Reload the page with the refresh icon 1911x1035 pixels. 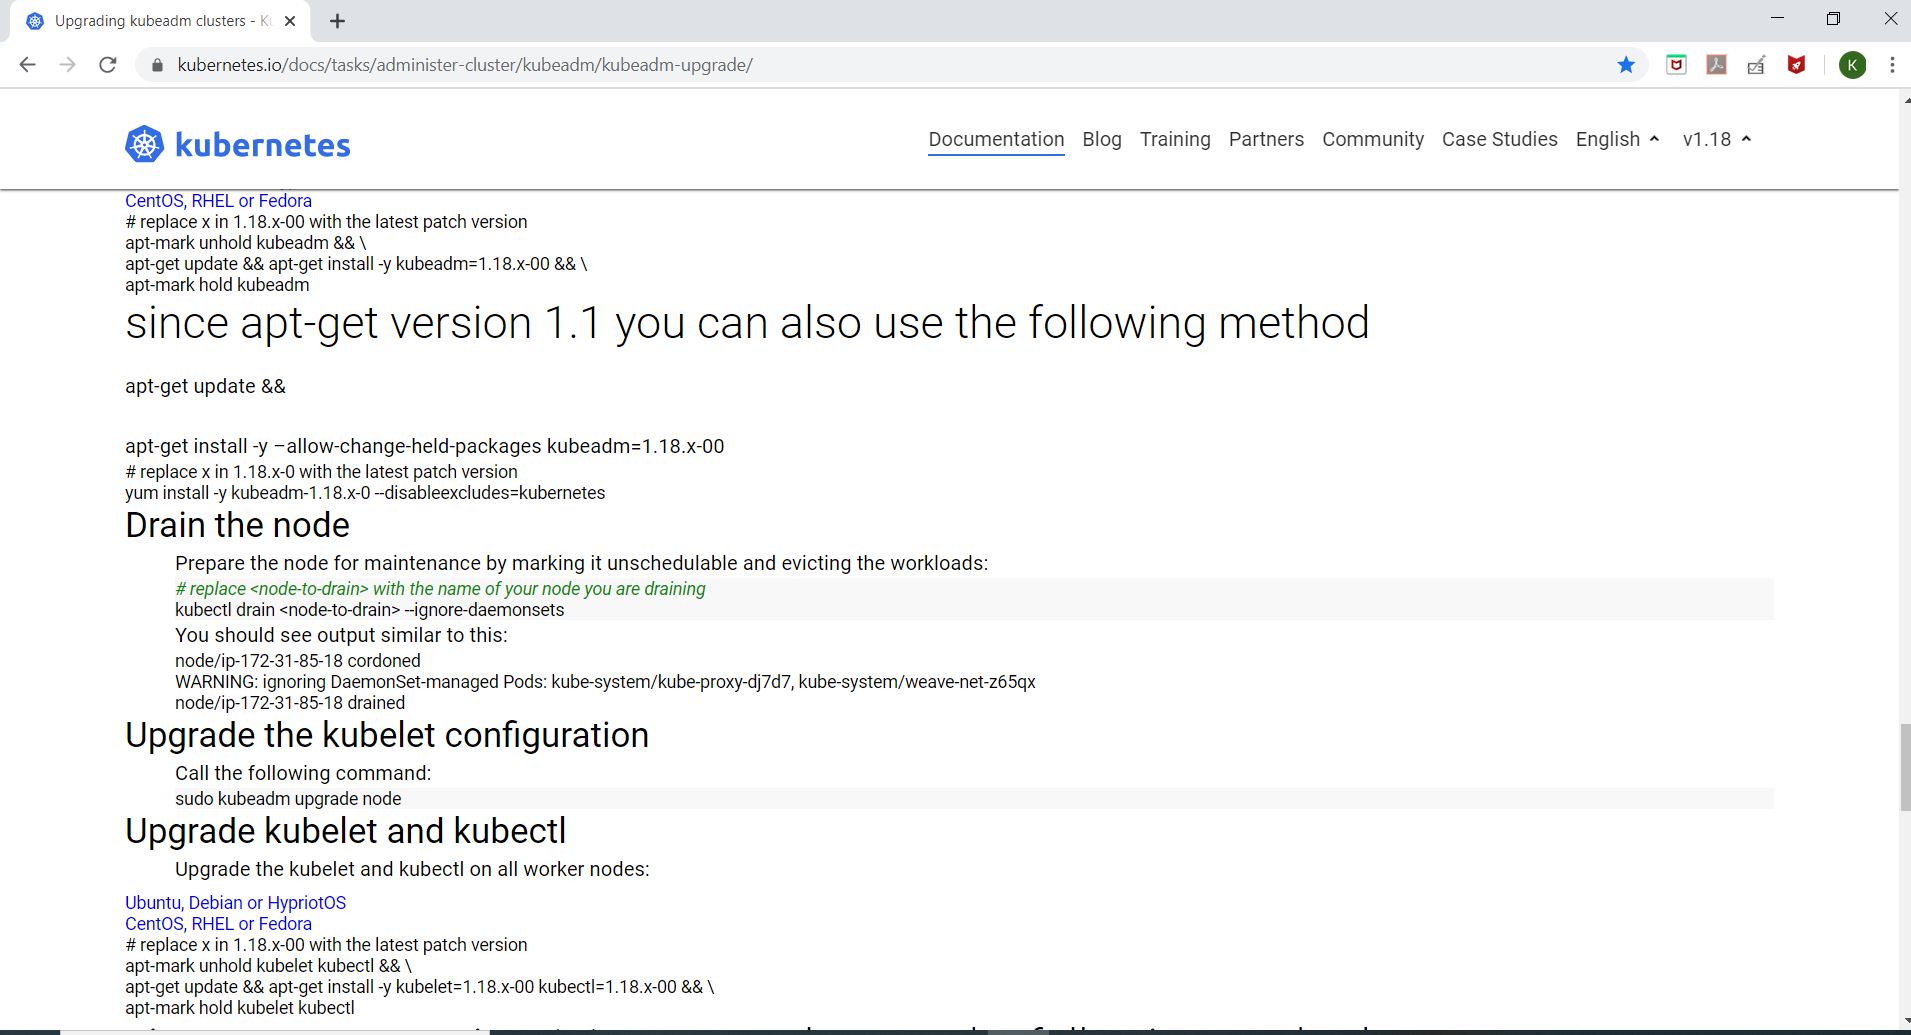108,65
